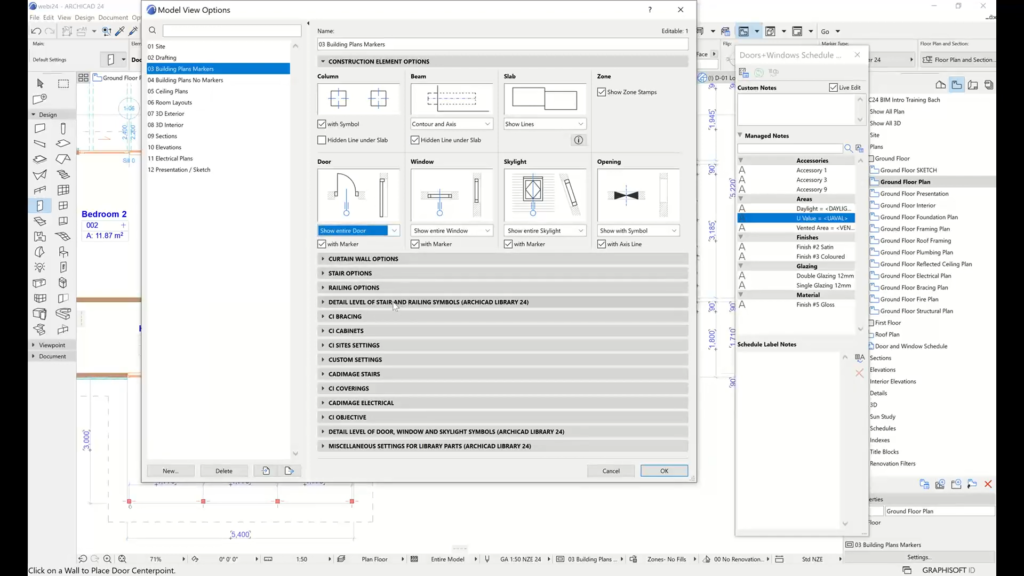Toggle the Live Edit checkbox
Image resolution: width=1024 pixels, height=576 pixels.
pos(833,88)
